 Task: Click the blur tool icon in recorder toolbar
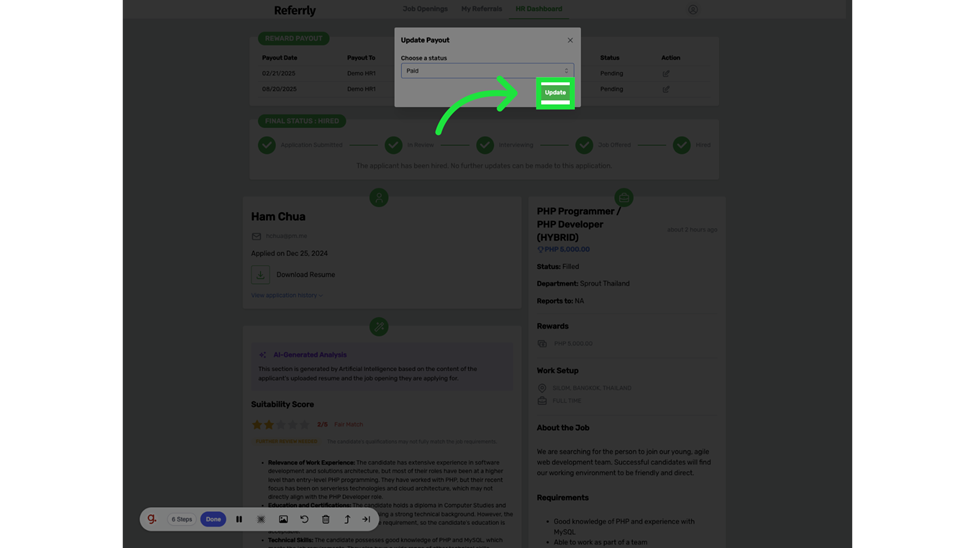(x=261, y=519)
